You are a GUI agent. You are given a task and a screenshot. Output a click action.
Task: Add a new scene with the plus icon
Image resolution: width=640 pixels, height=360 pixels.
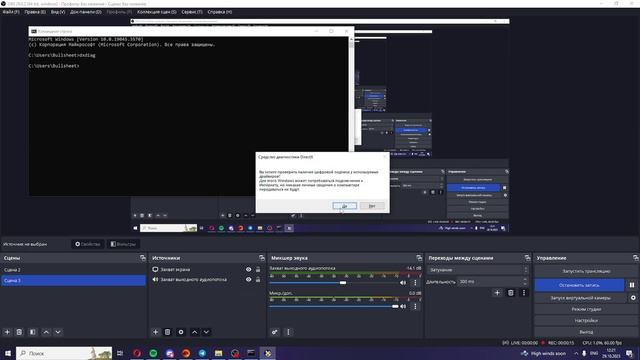(x=7, y=332)
